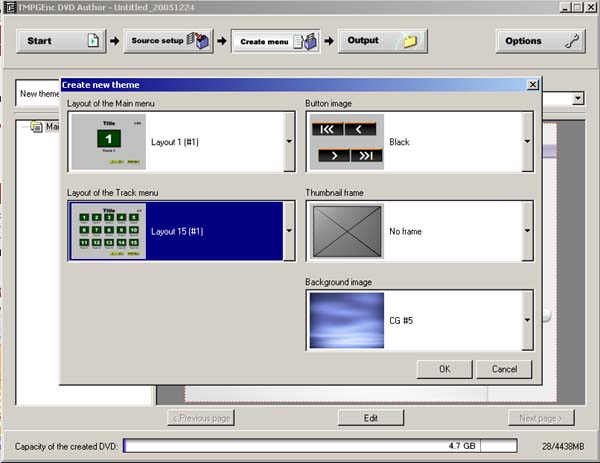Viewport: 600px width, 463px height.
Task: Click the Start step button
Action: tap(61, 41)
